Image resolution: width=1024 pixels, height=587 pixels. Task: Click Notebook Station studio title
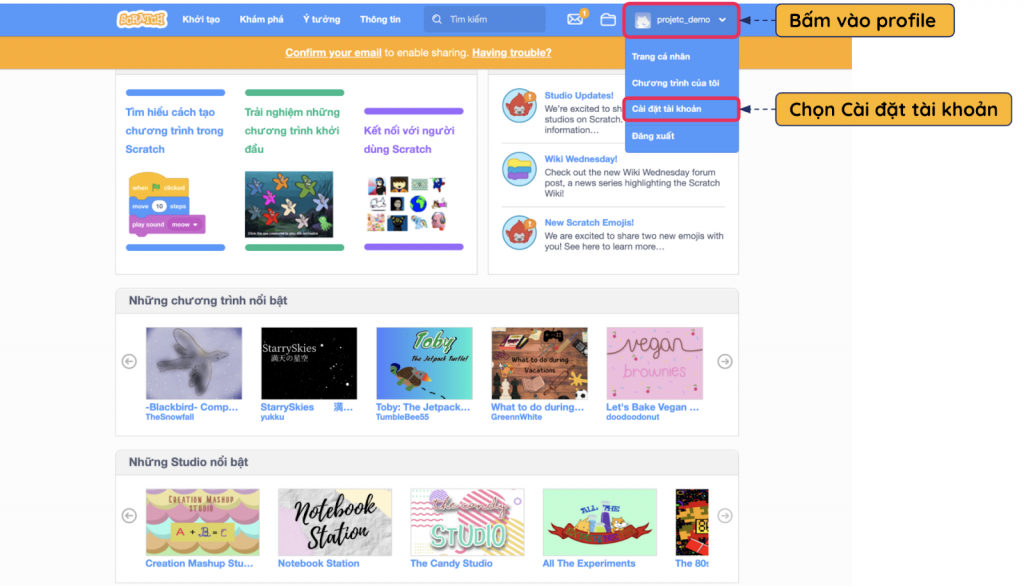click(x=319, y=563)
